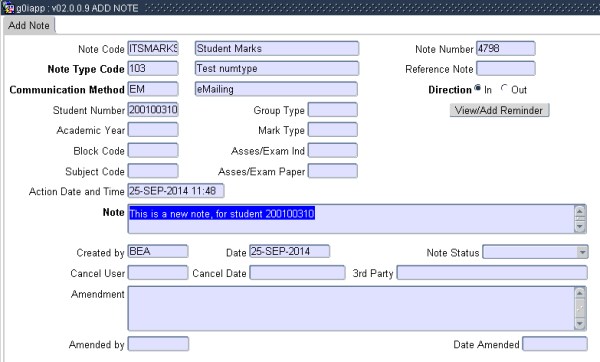The image size is (600, 362).
Task: Click Amendment scrollbar down arrow
Action: pos(580,324)
